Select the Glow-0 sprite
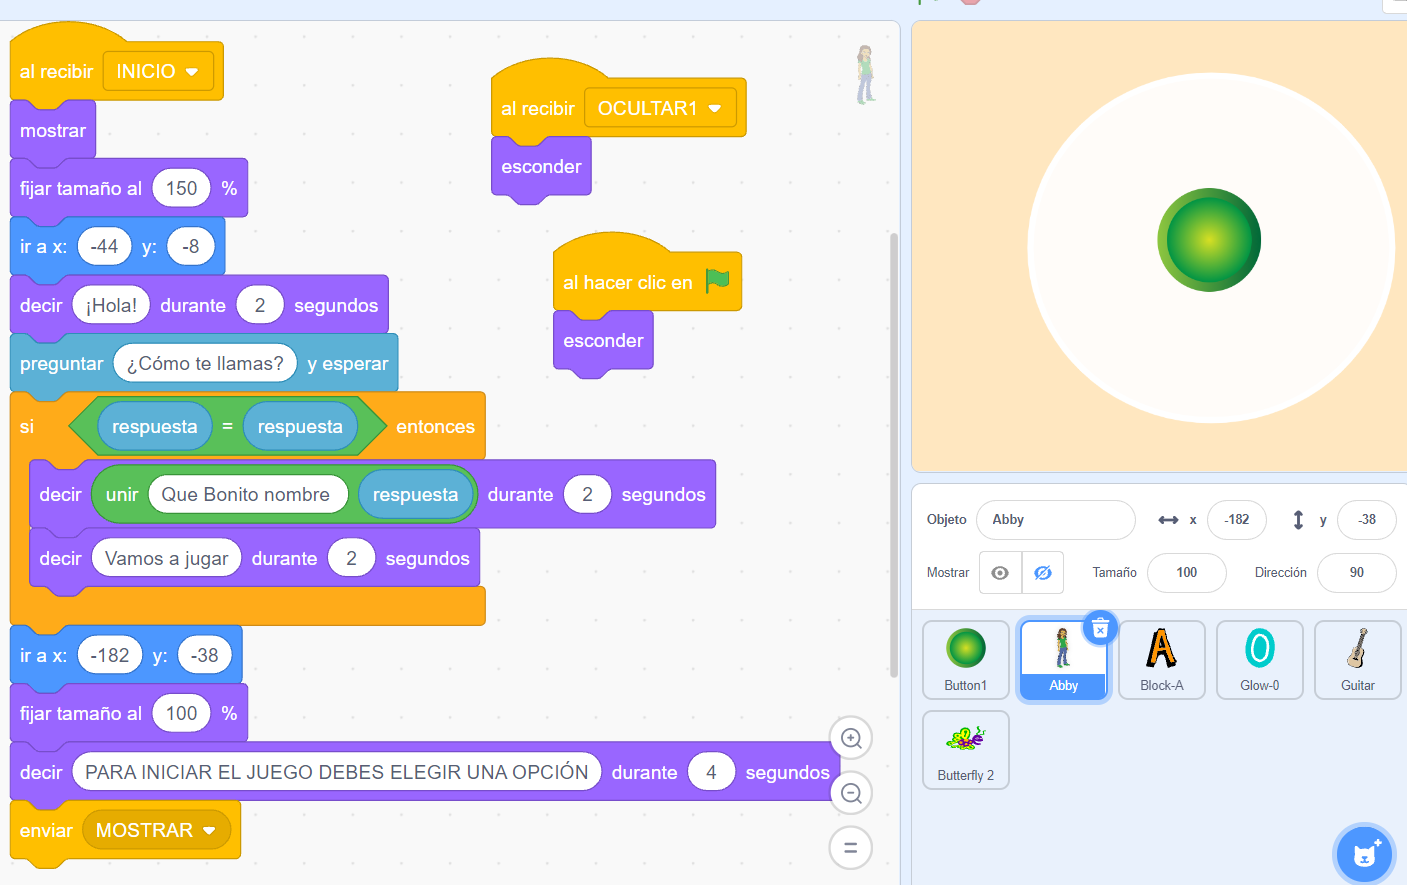Viewport: 1407px width, 885px height. [x=1259, y=659]
